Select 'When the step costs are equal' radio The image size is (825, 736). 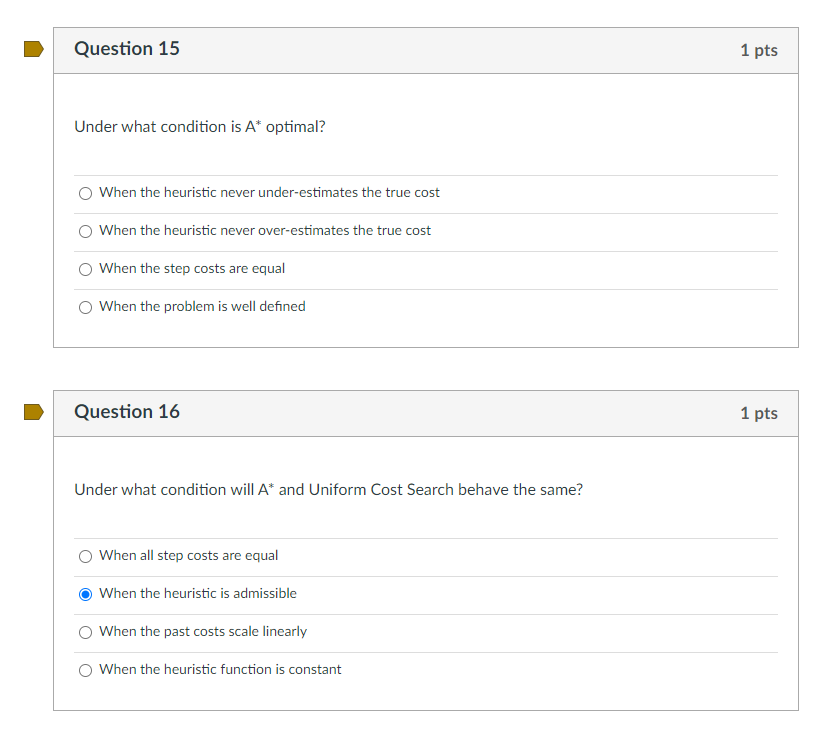[x=85, y=269]
